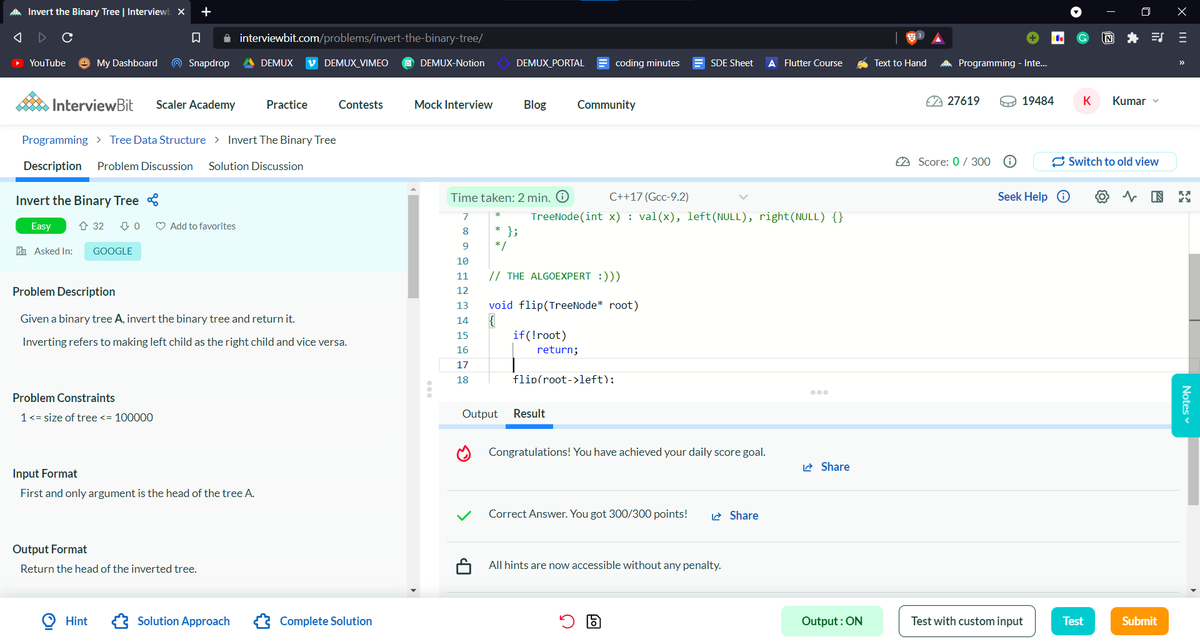Image resolution: width=1200 pixels, height=644 pixels.
Task: Expand the Notes side panel
Action: 1185,403
